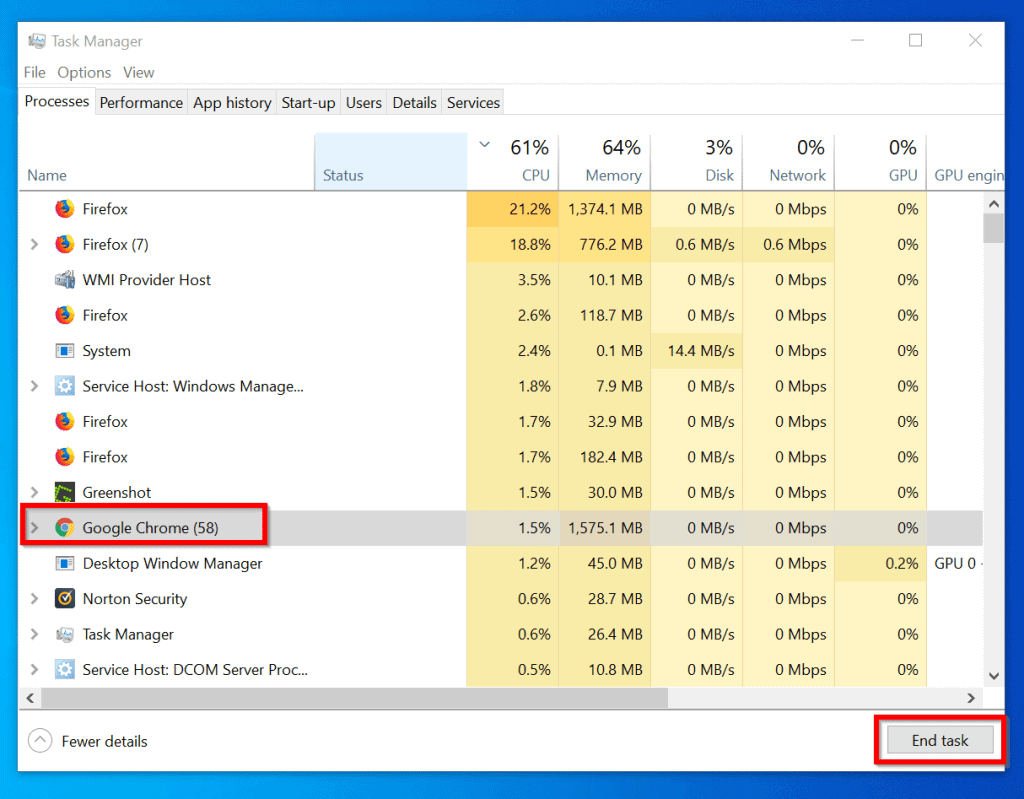Click the Firefox (7) process icon
1024x799 pixels.
click(x=64, y=244)
